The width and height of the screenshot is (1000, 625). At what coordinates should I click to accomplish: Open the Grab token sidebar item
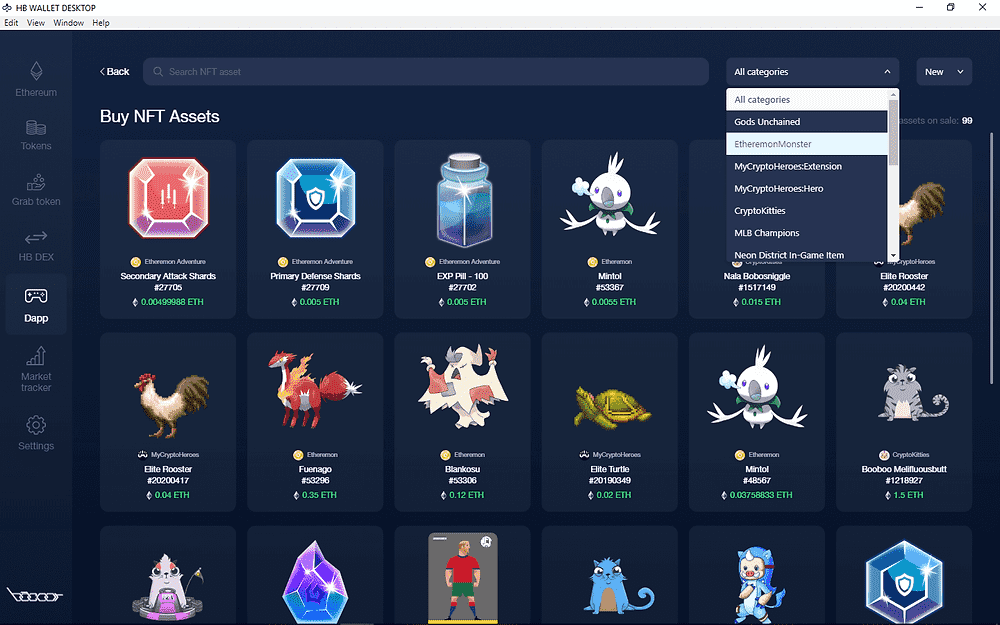pyautogui.click(x=36, y=190)
